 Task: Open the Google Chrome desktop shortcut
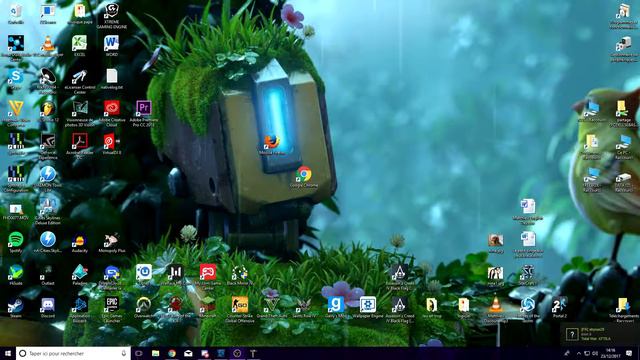pos(304,177)
